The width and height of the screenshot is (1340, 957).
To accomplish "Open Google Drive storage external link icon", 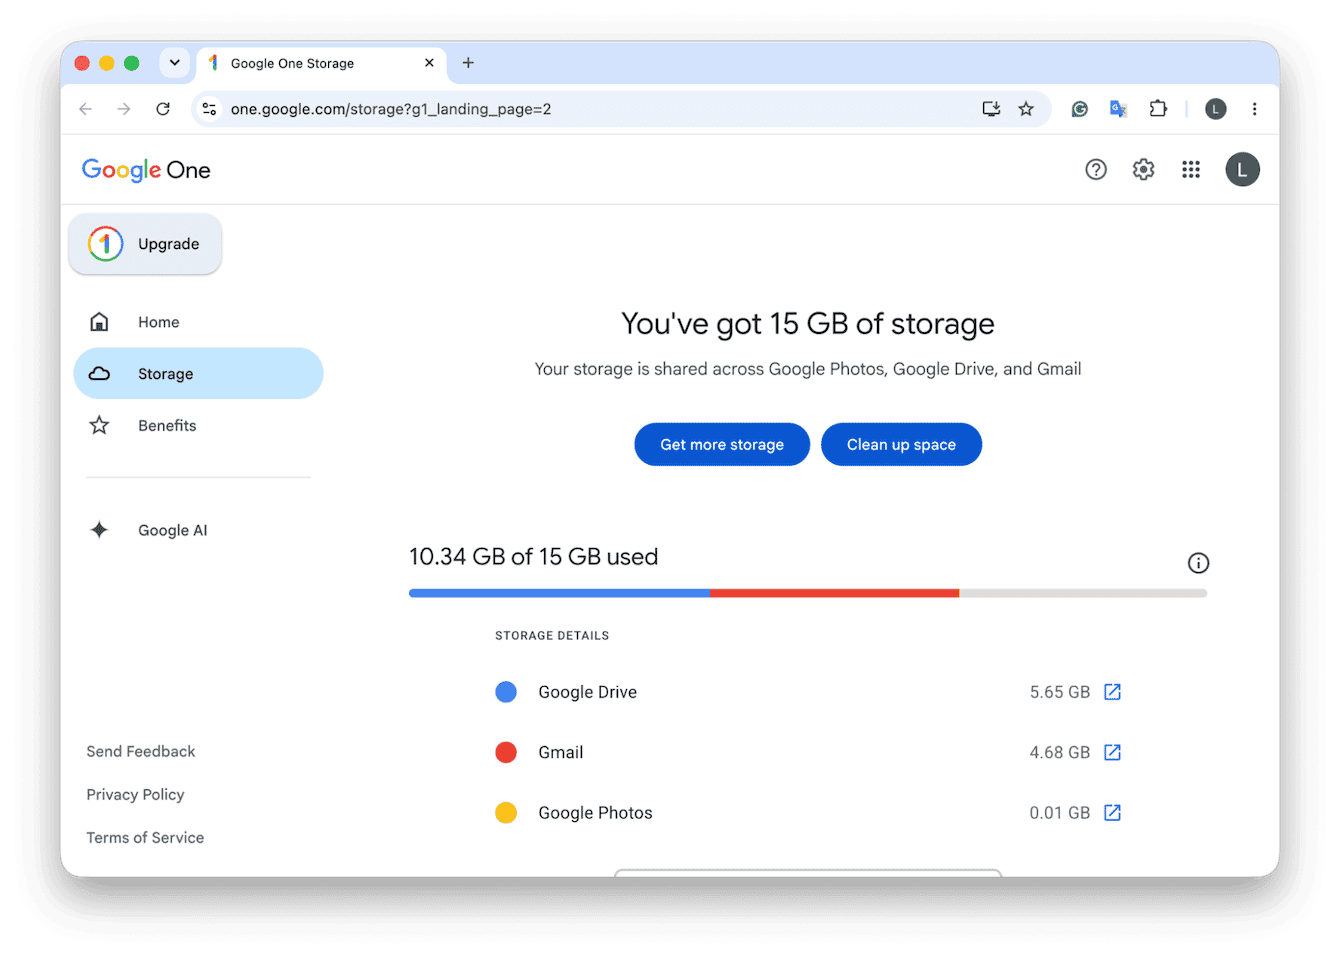I will [1112, 692].
